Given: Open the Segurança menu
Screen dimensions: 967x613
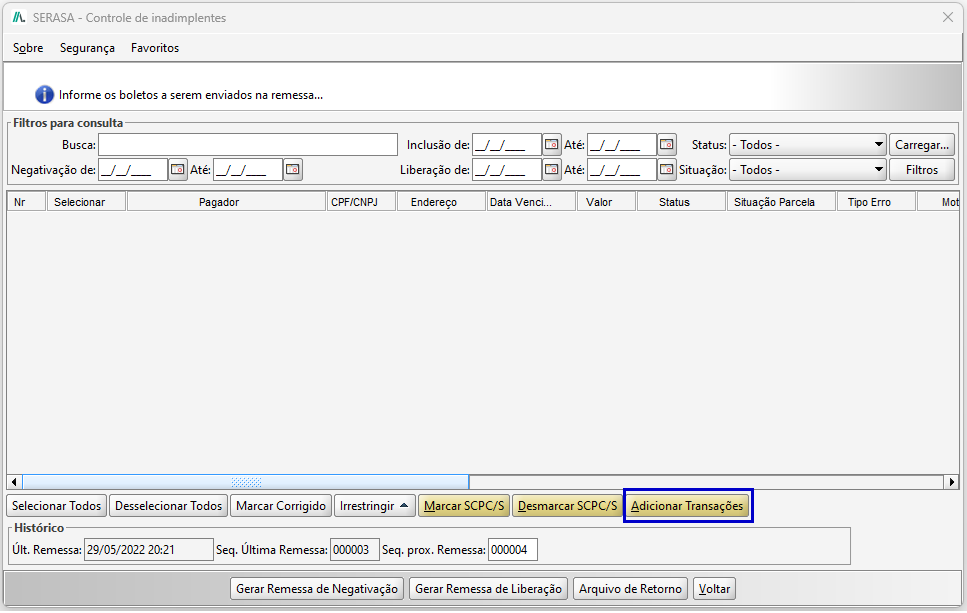Looking at the screenshot, I should [x=87, y=48].
